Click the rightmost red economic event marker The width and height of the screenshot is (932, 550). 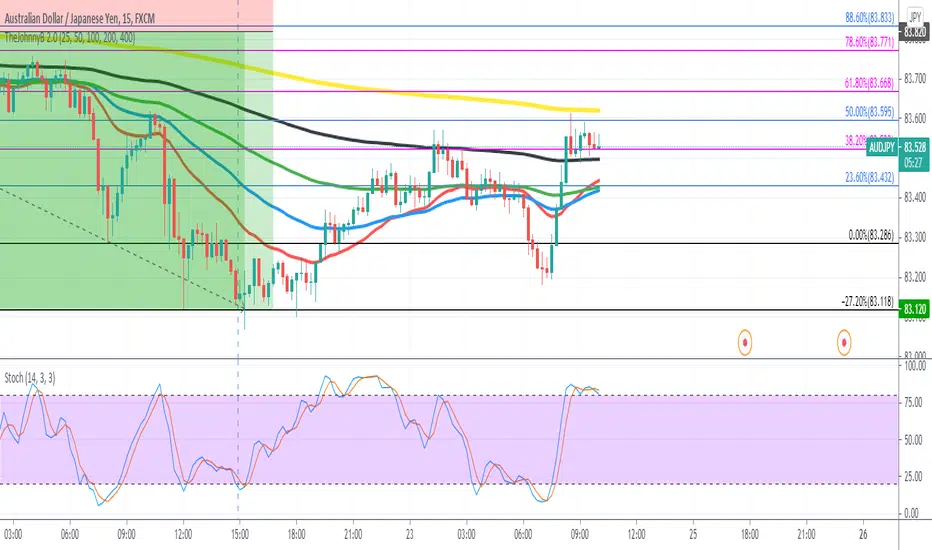tap(844, 342)
